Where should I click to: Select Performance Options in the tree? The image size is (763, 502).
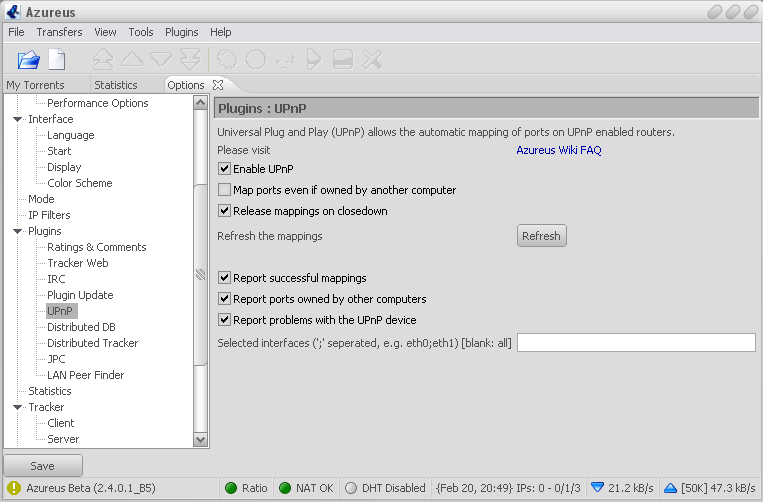click(x=97, y=103)
